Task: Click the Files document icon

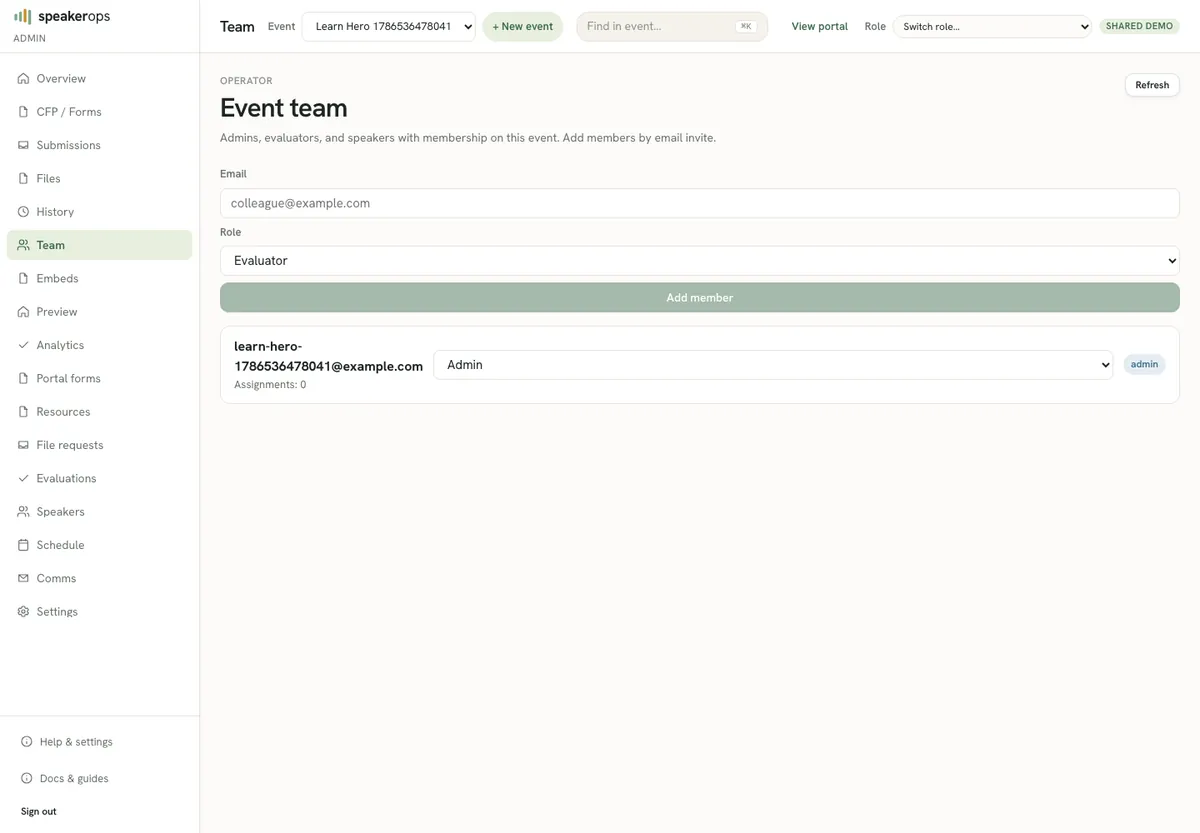Action: tap(23, 178)
